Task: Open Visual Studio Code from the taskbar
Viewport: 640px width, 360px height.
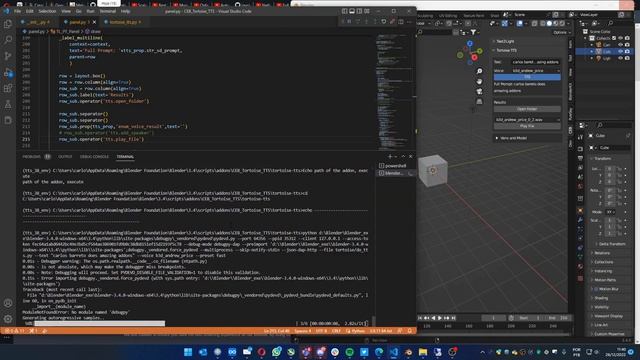Action: (393, 352)
